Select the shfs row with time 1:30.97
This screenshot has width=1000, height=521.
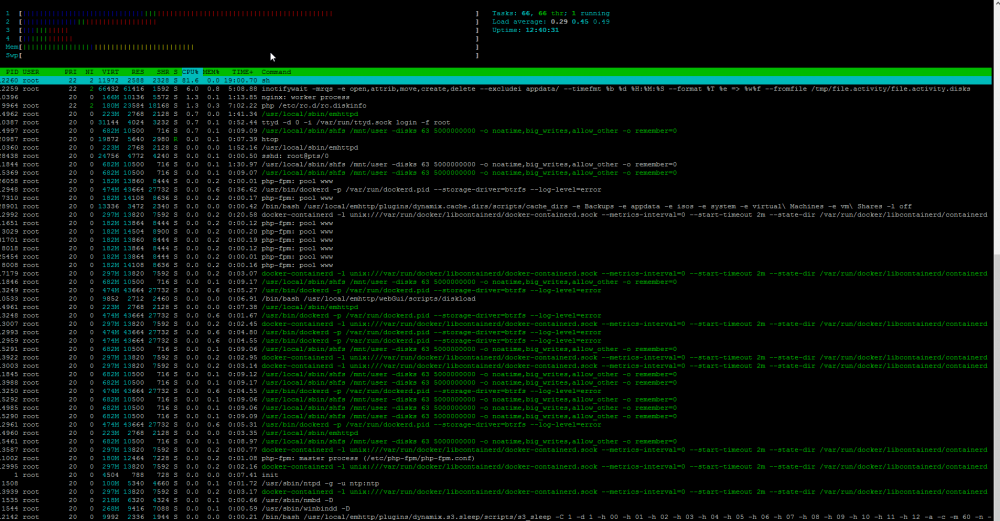tap(496, 164)
